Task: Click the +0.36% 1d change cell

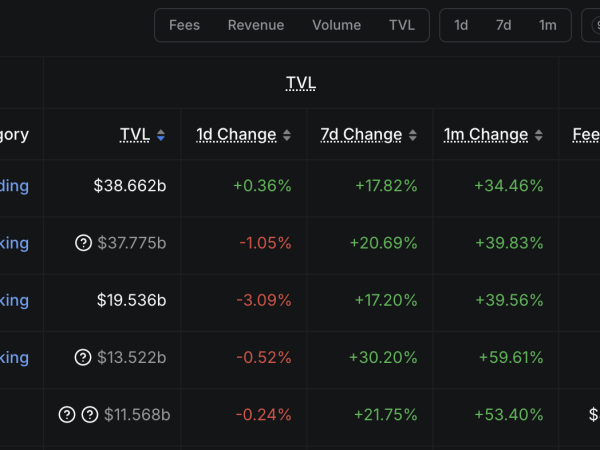Action: 262,186
